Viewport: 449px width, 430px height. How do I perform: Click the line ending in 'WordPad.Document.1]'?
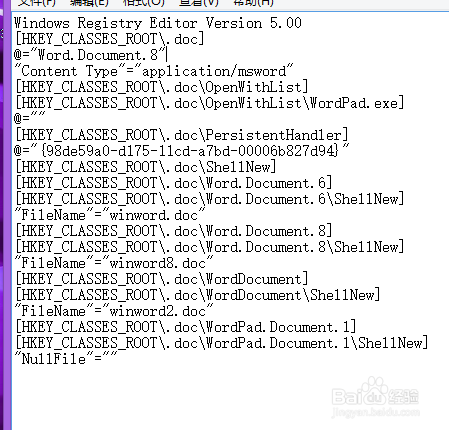[x=186, y=327]
